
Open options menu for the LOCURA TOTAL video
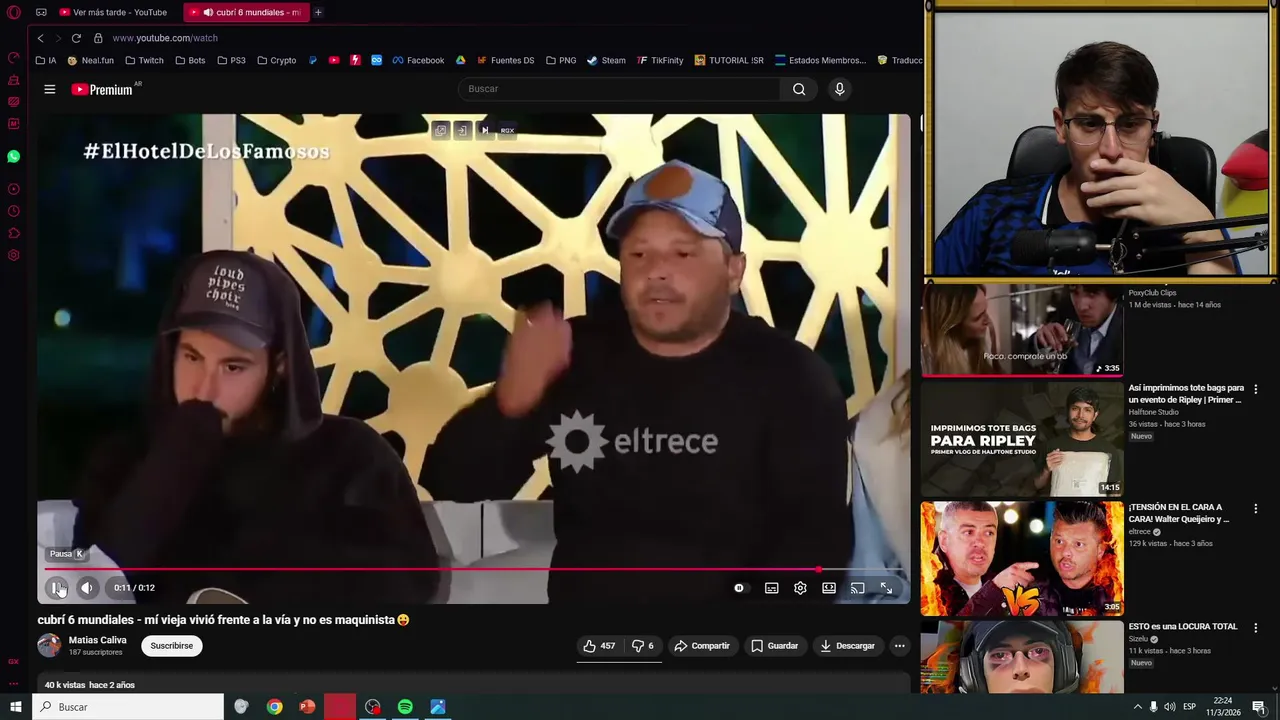tap(1256, 628)
